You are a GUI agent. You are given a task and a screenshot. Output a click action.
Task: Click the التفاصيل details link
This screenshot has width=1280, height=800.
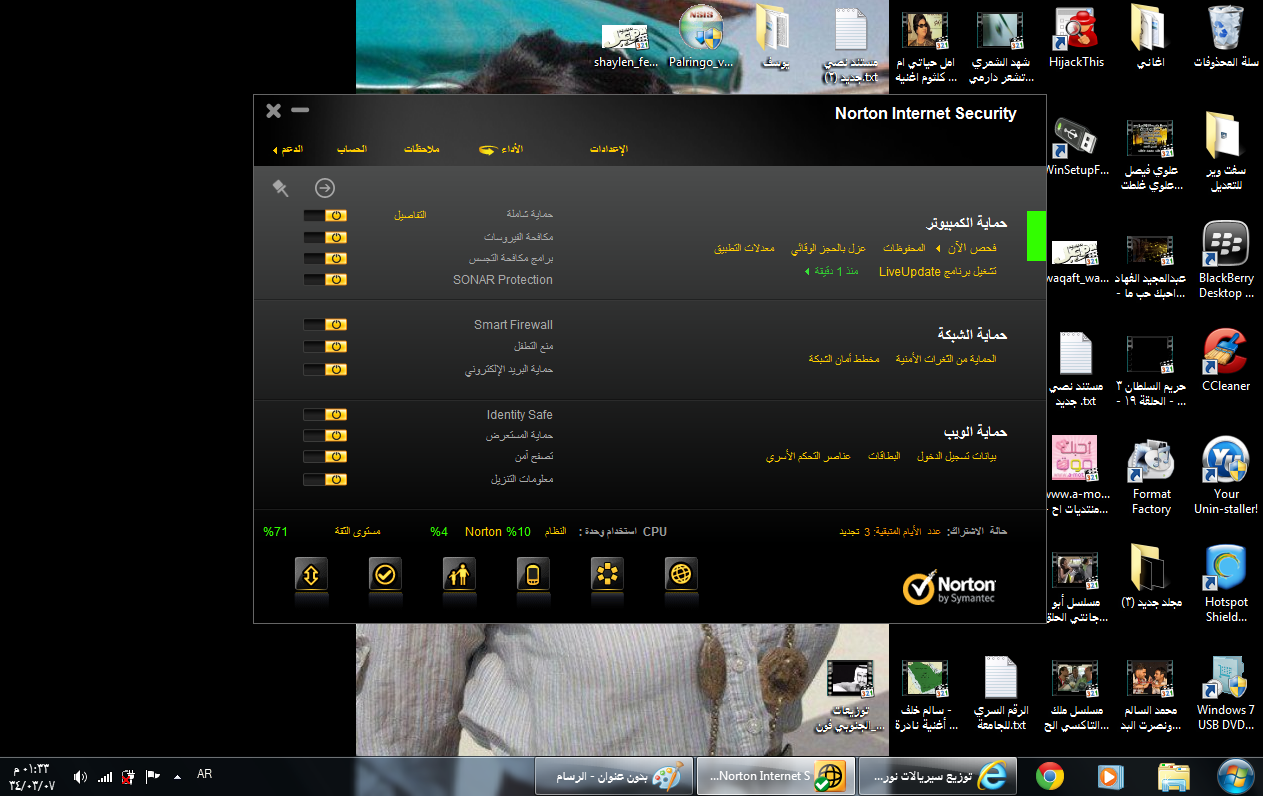pos(410,215)
